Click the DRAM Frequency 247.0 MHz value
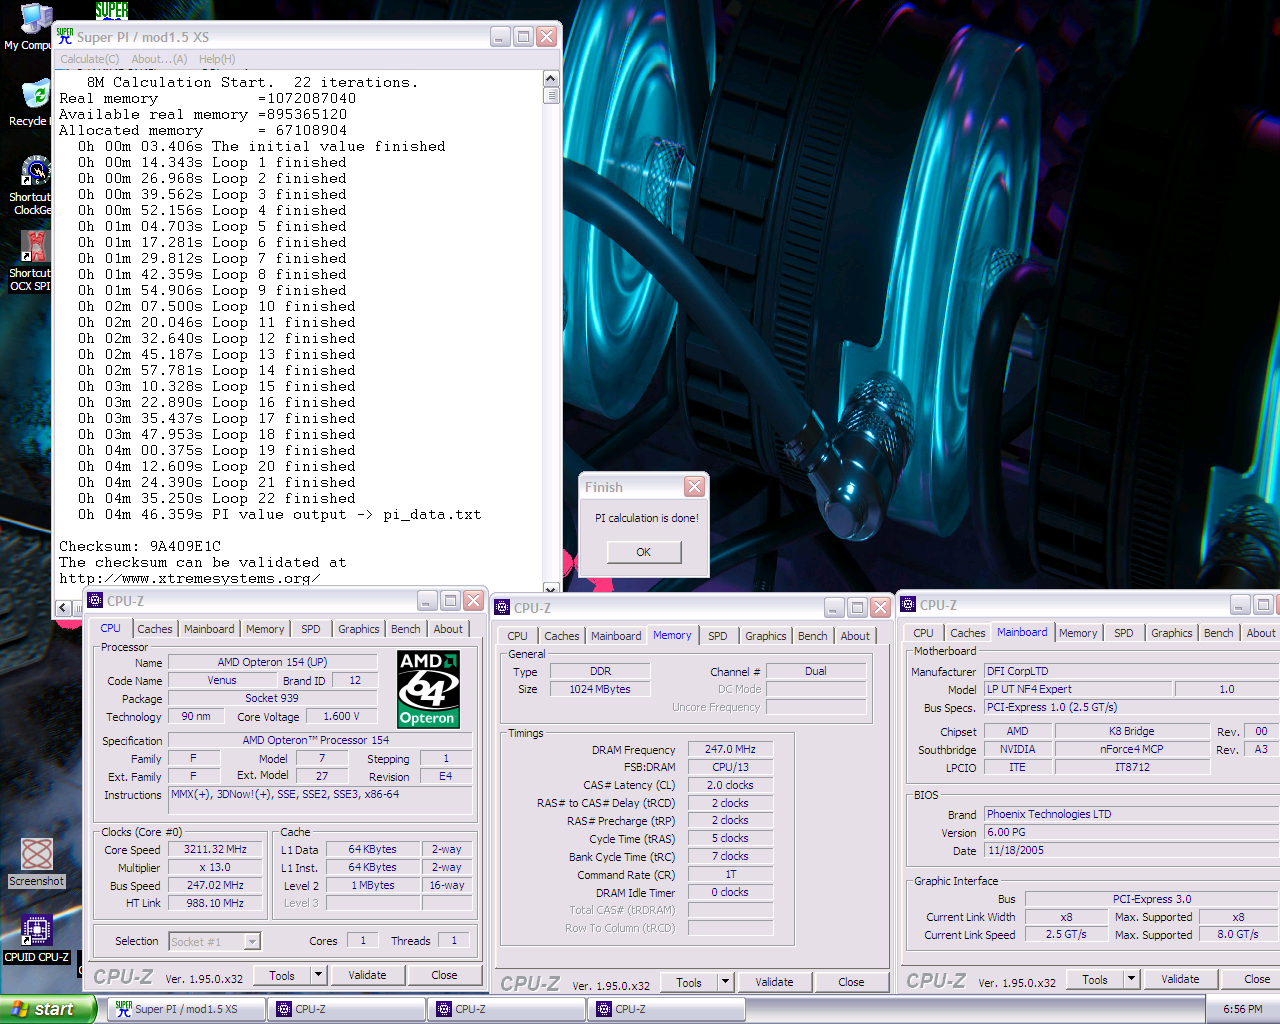The height and width of the screenshot is (1024, 1280). [x=731, y=749]
